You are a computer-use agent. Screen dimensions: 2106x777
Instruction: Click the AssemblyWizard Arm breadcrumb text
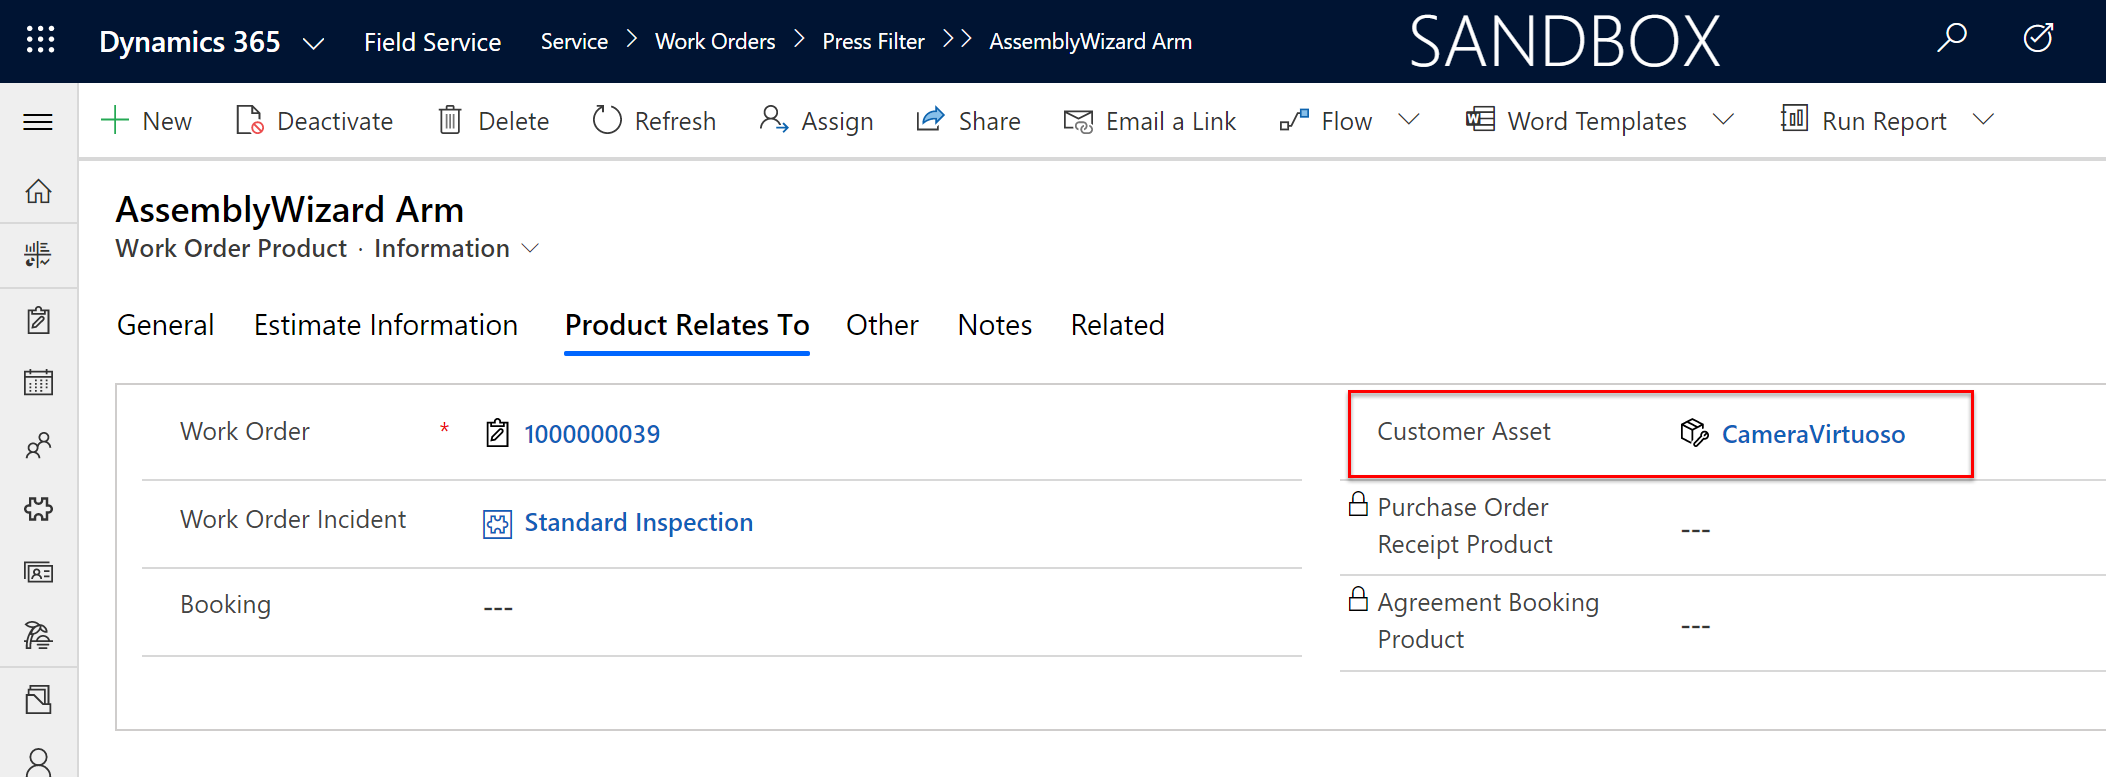coord(1090,41)
